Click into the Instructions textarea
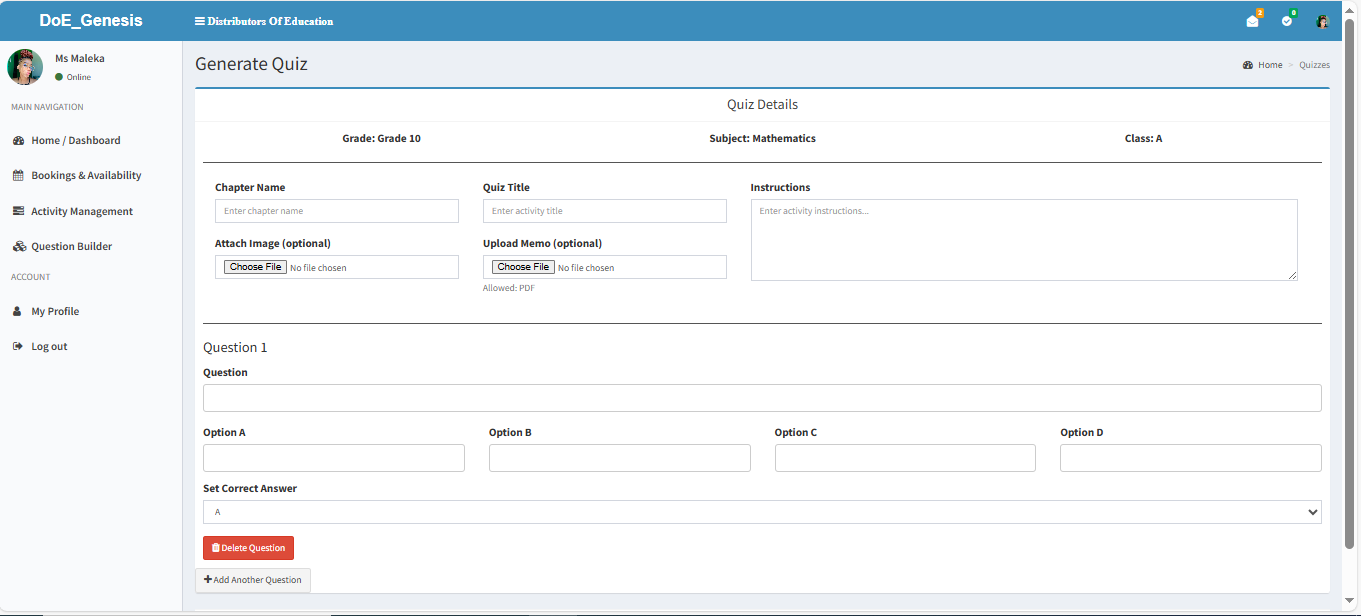Screen dimensions: 1361x616 point(1023,240)
